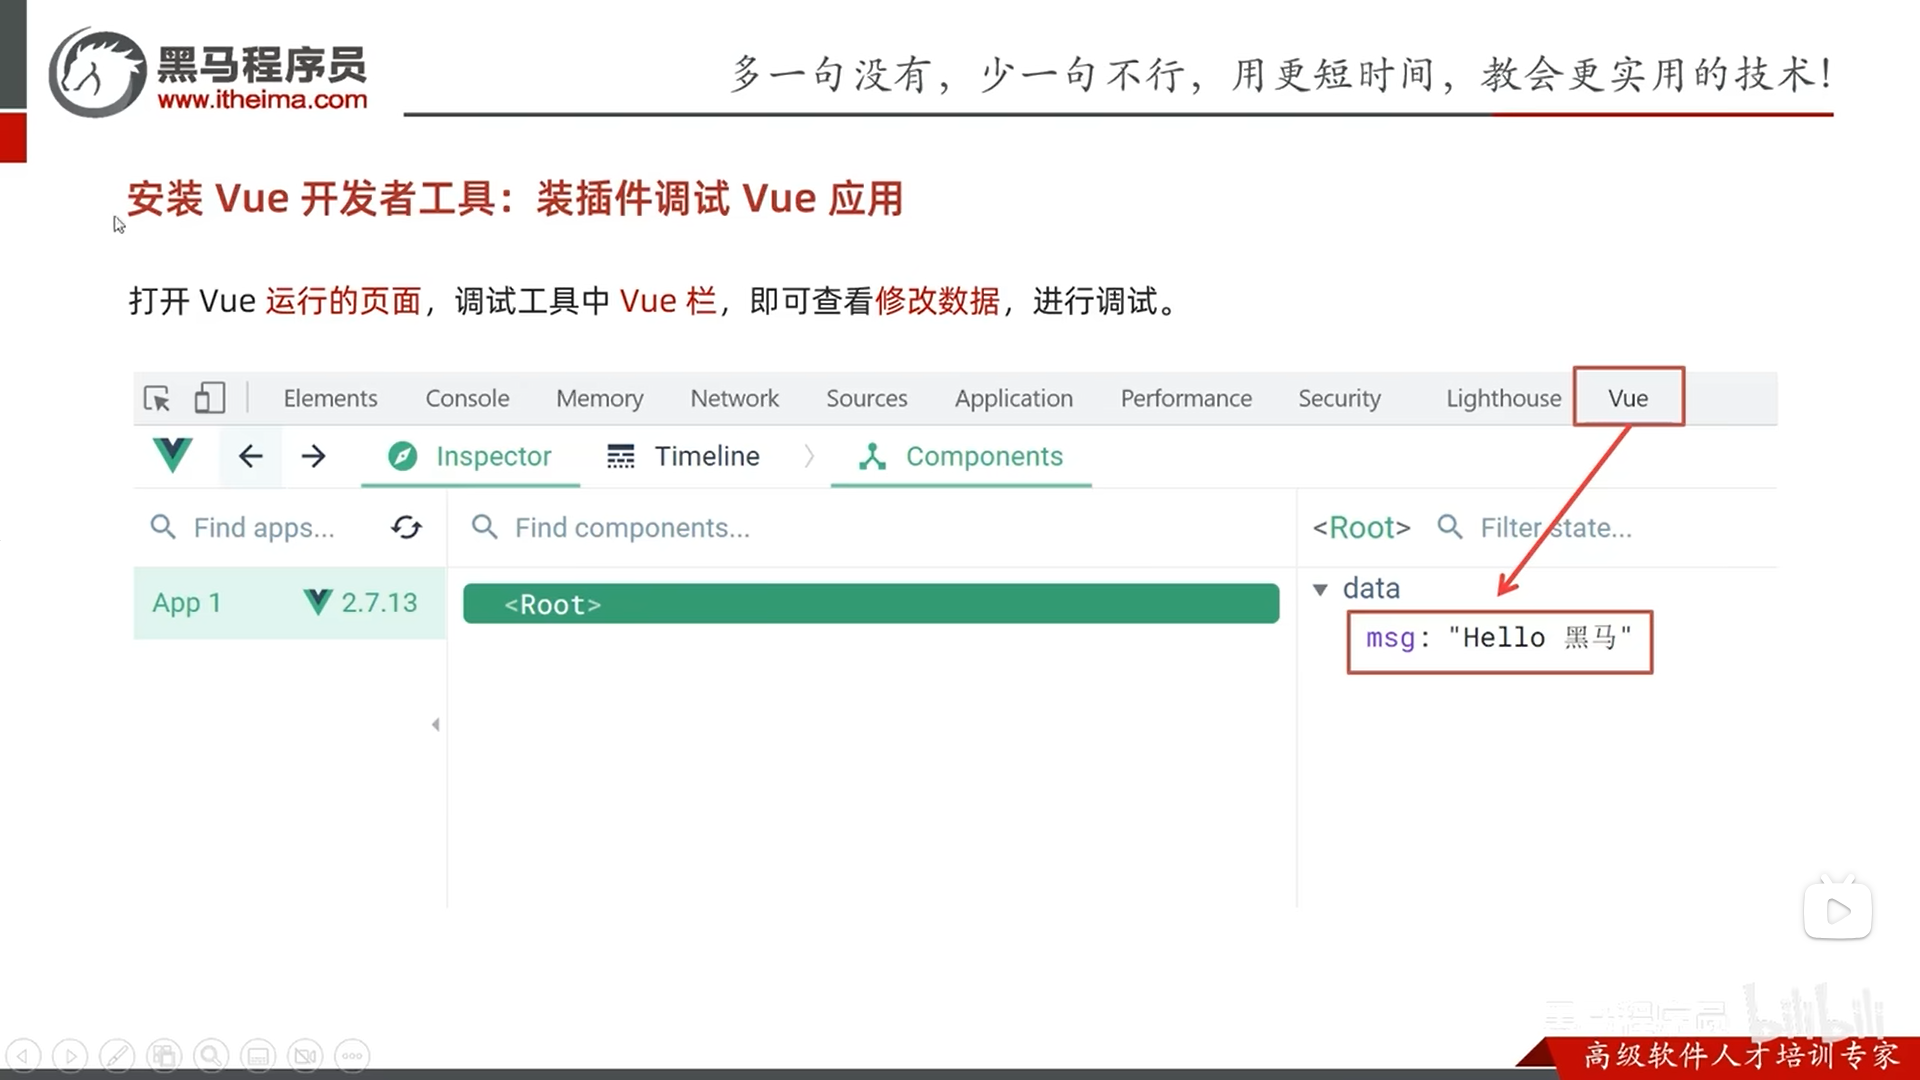Viewport: 1920px width, 1080px height.
Task: Toggle camera off icon in slideshow controls
Action: pyautogui.click(x=305, y=1055)
